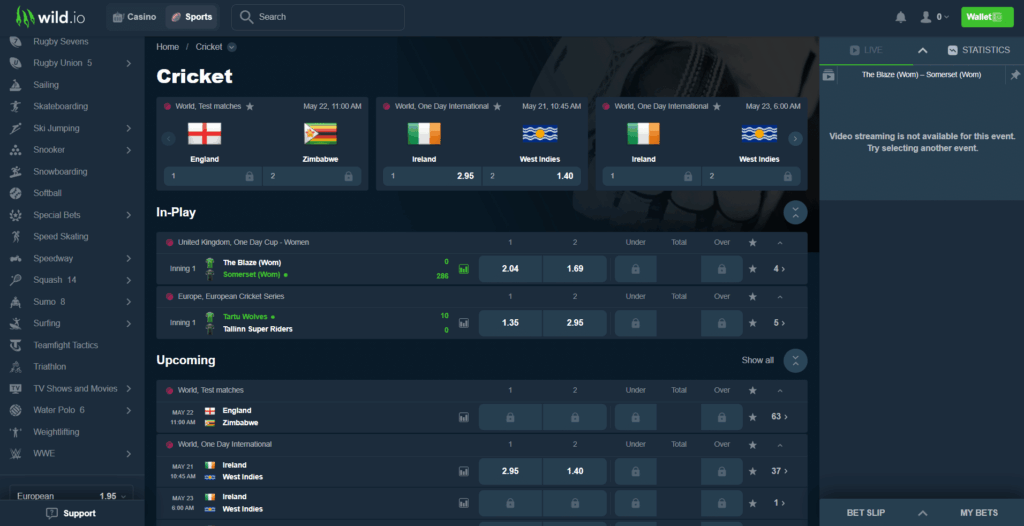Go to Home breadcrumb link
This screenshot has width=1024, height=526.
(x=168, y=47)
